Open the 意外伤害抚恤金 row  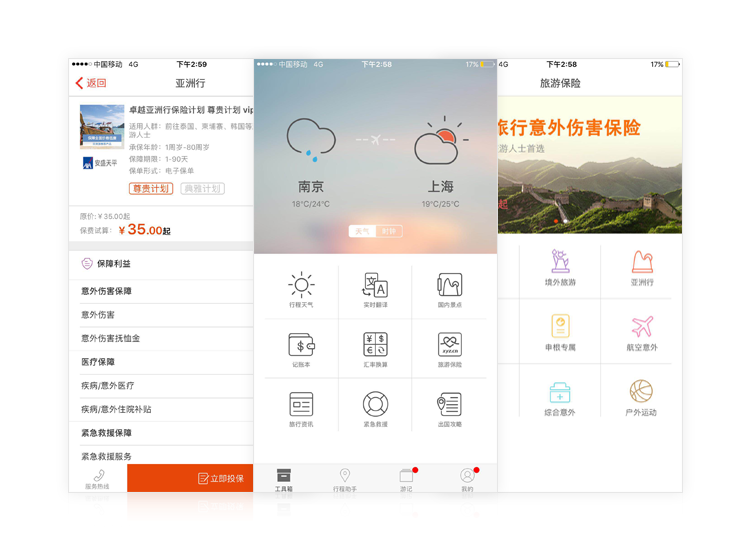click(161, 339)
